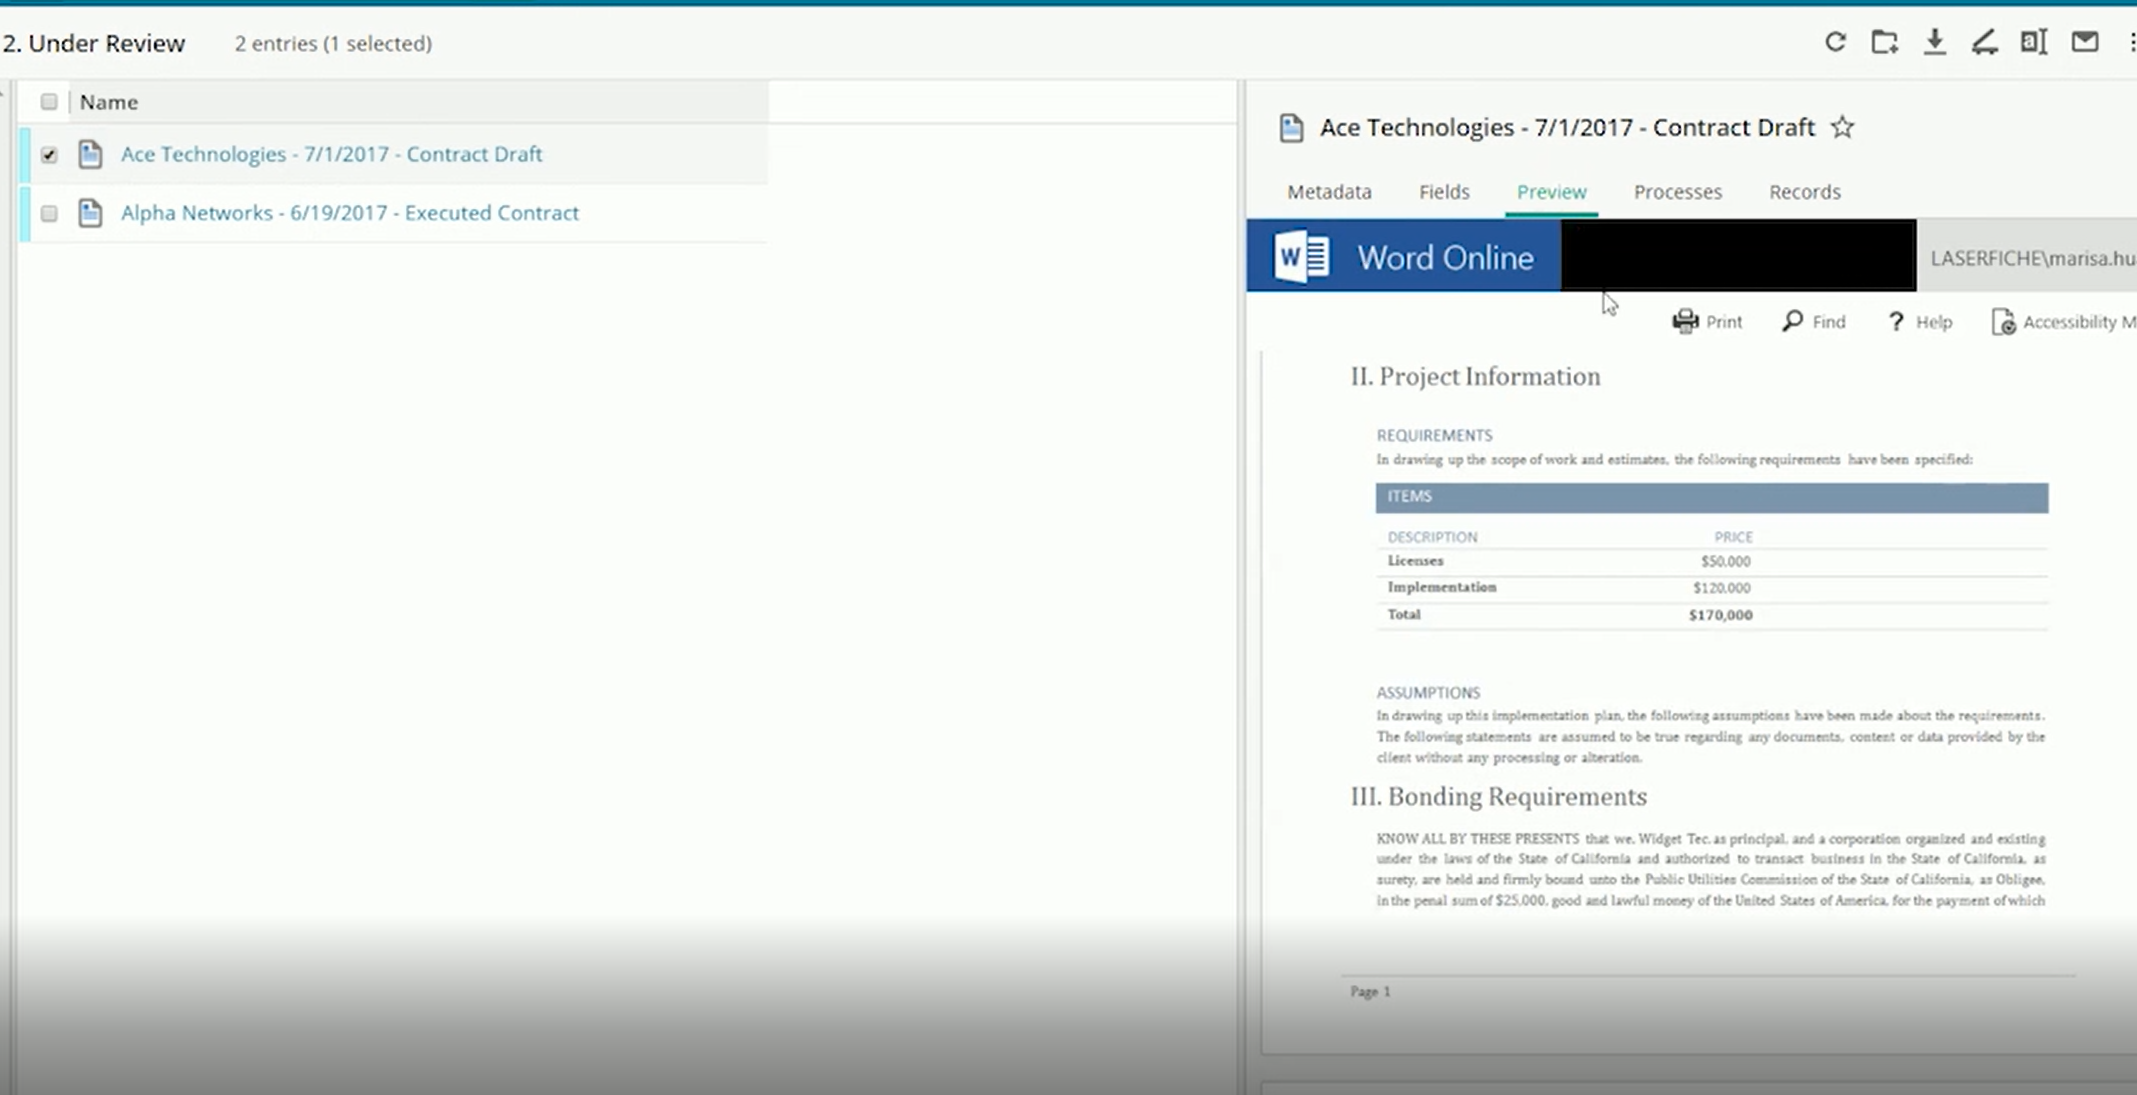
Task: Open the more options vertical dots menu
Action: (x=2131, y=42)
